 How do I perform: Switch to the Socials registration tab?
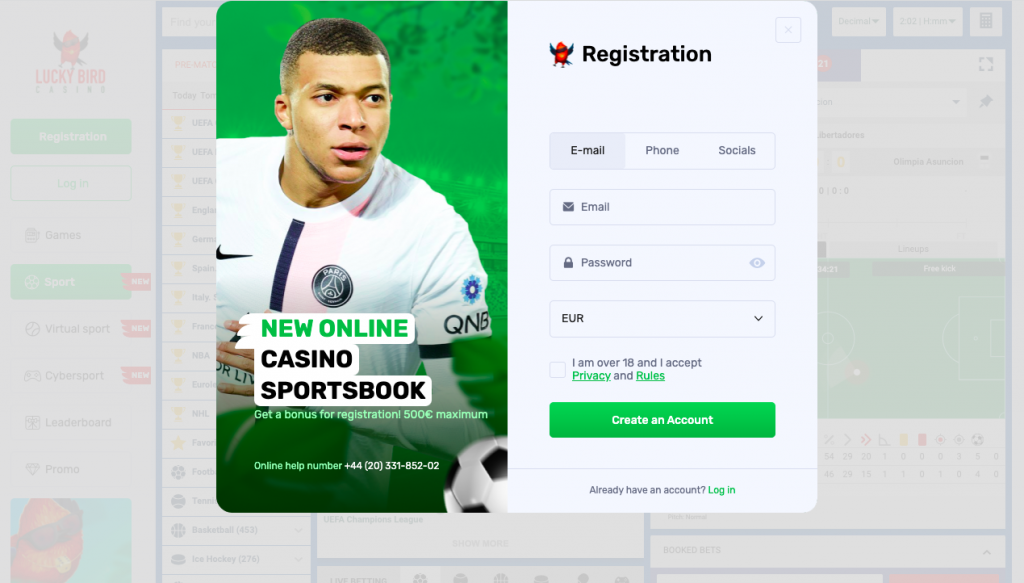(737, 151)
